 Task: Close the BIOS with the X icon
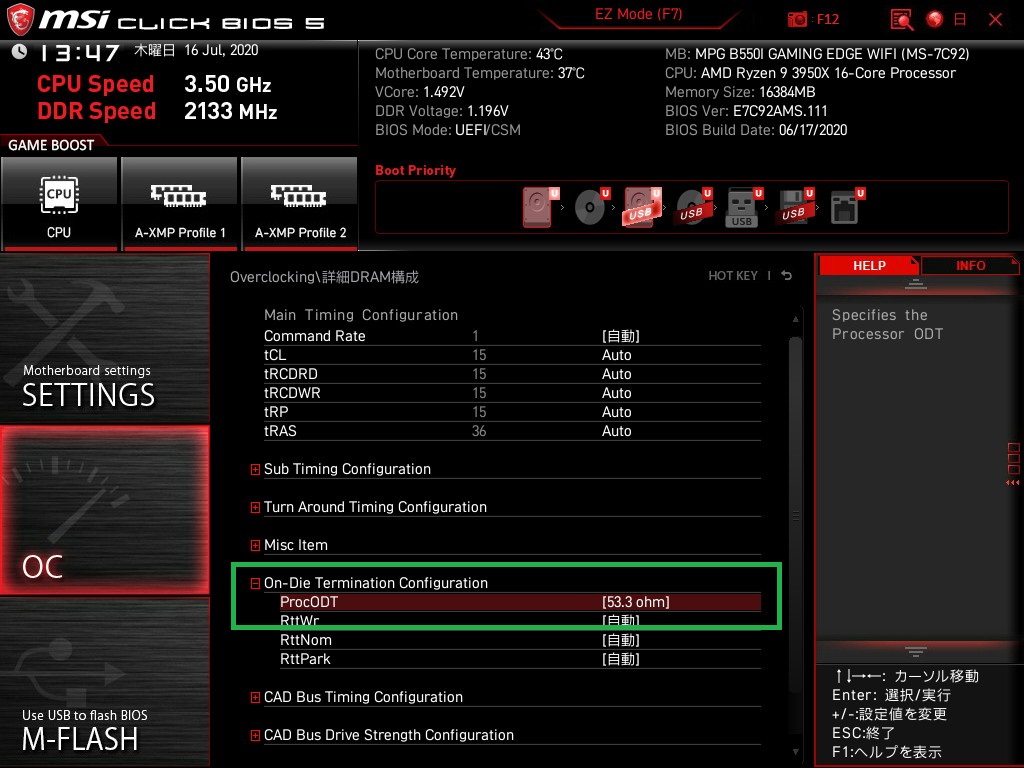(995, 20)
